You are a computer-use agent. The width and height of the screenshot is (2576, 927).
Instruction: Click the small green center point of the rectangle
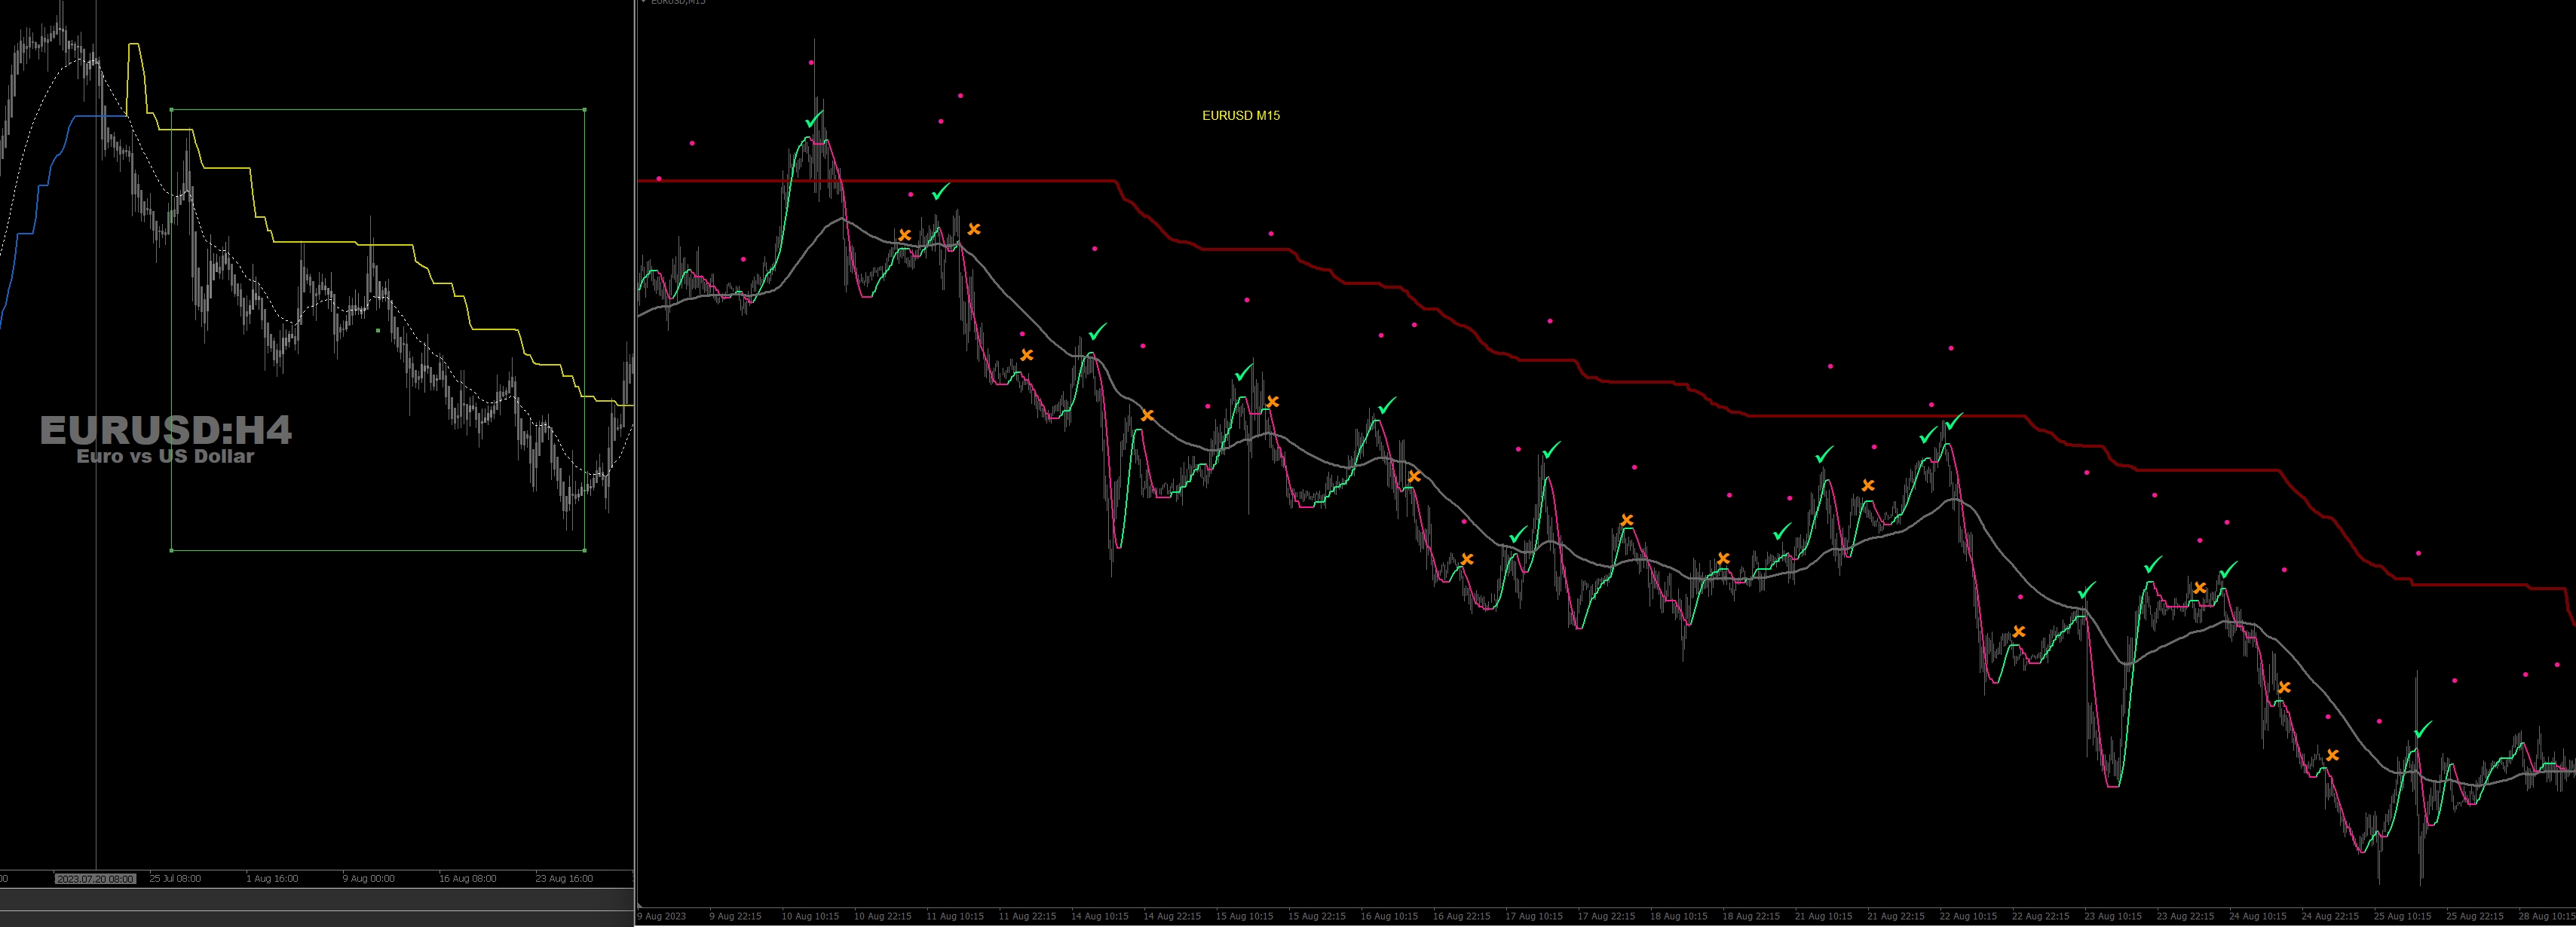coord(378,330)
